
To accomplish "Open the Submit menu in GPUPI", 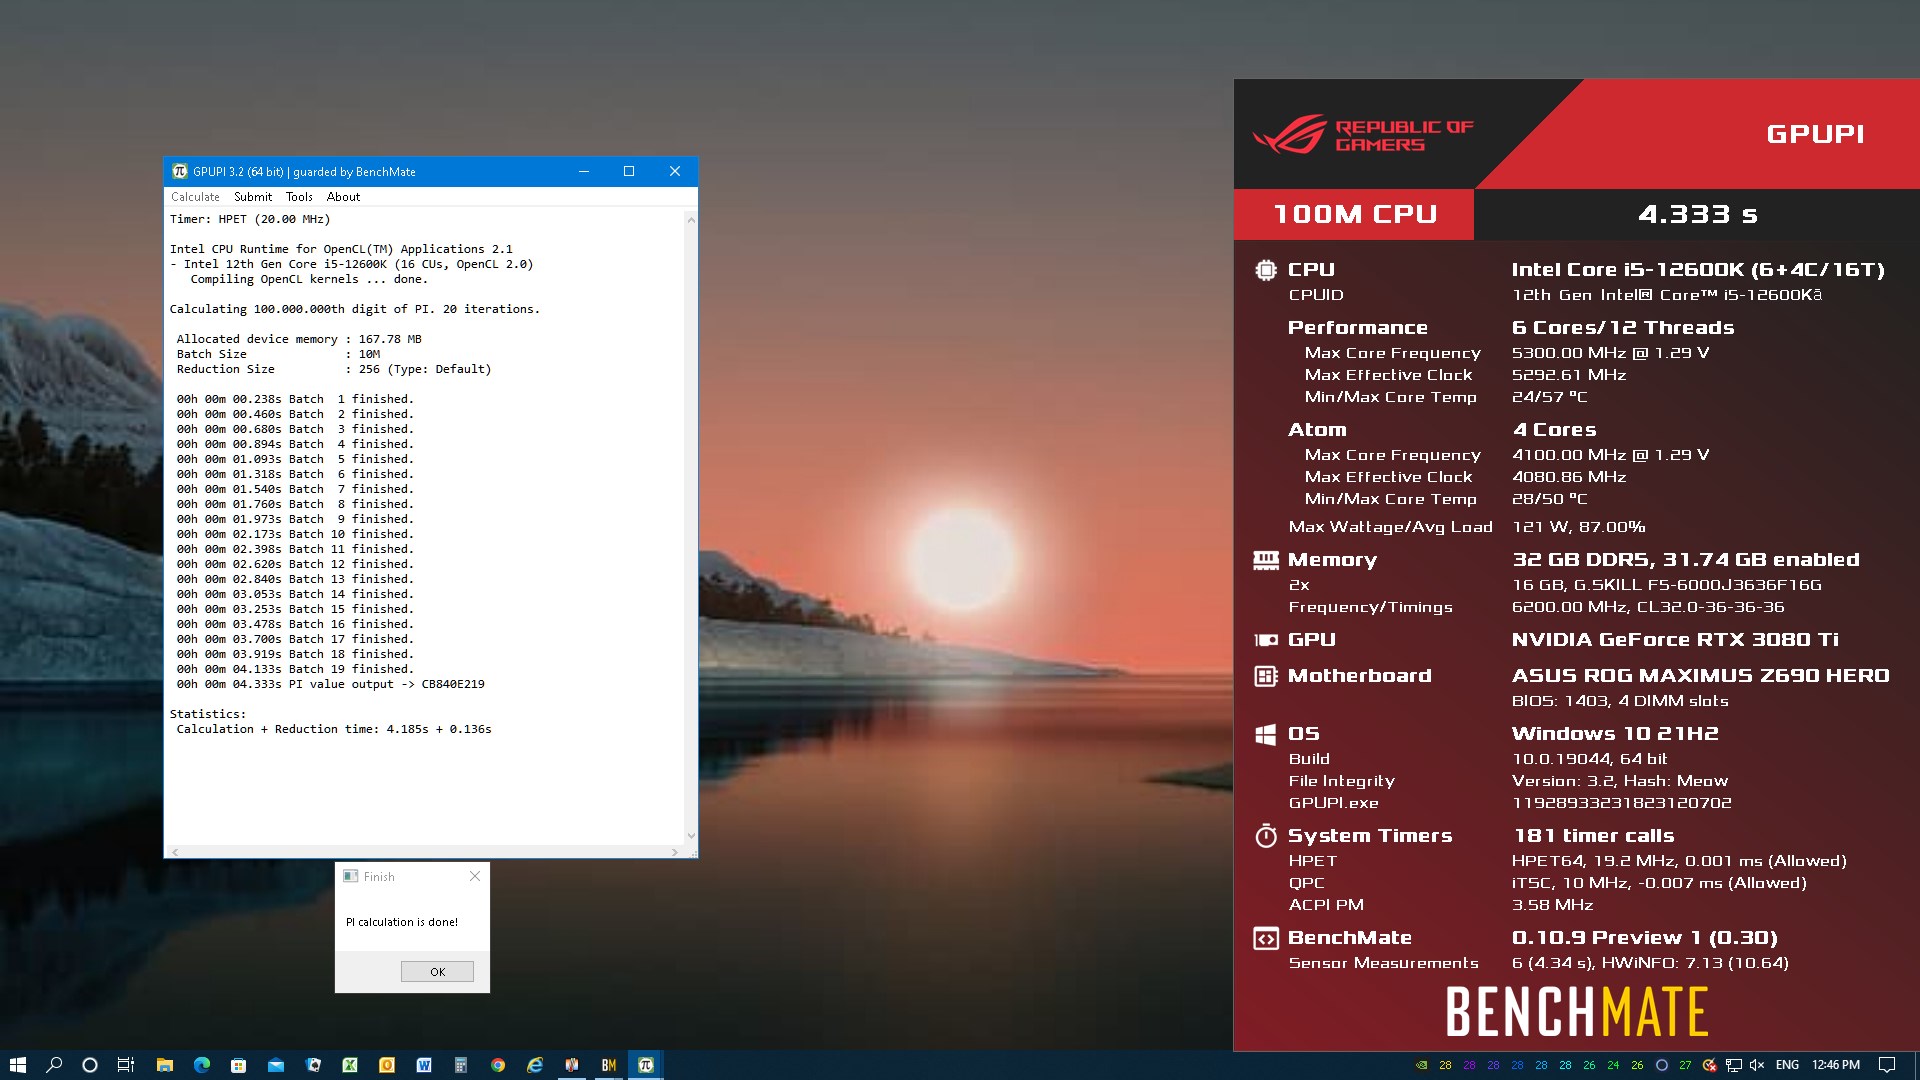I will pos(253,197).
